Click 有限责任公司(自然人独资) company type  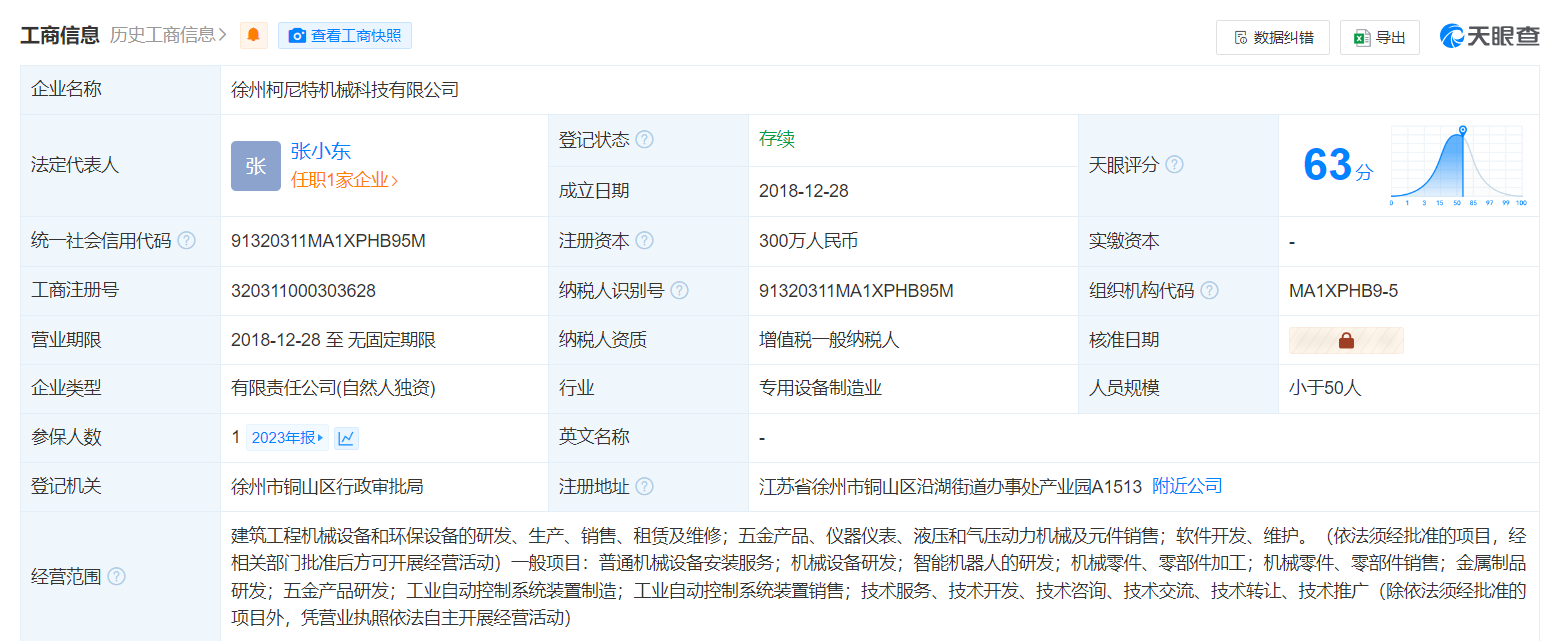click(x=333, y=388)
